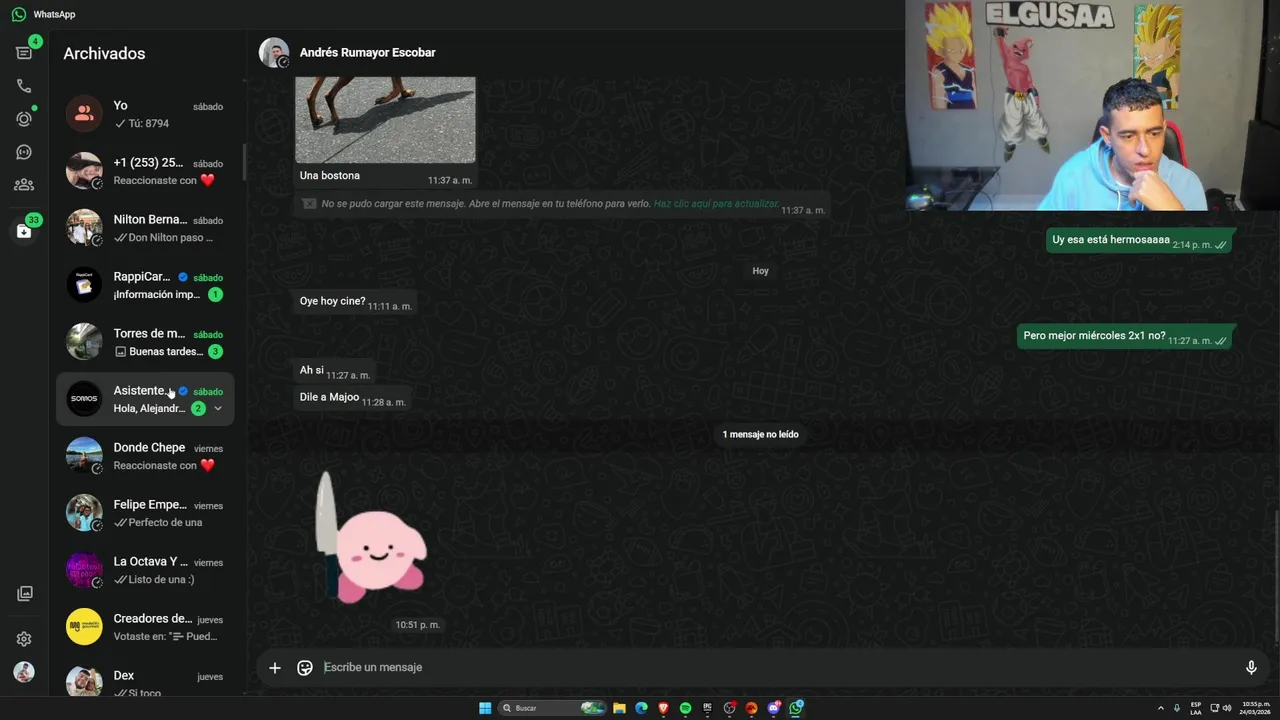
Task: Click the taskbar clock showing 10:55 p. m.
Action: pos(1255,708)
